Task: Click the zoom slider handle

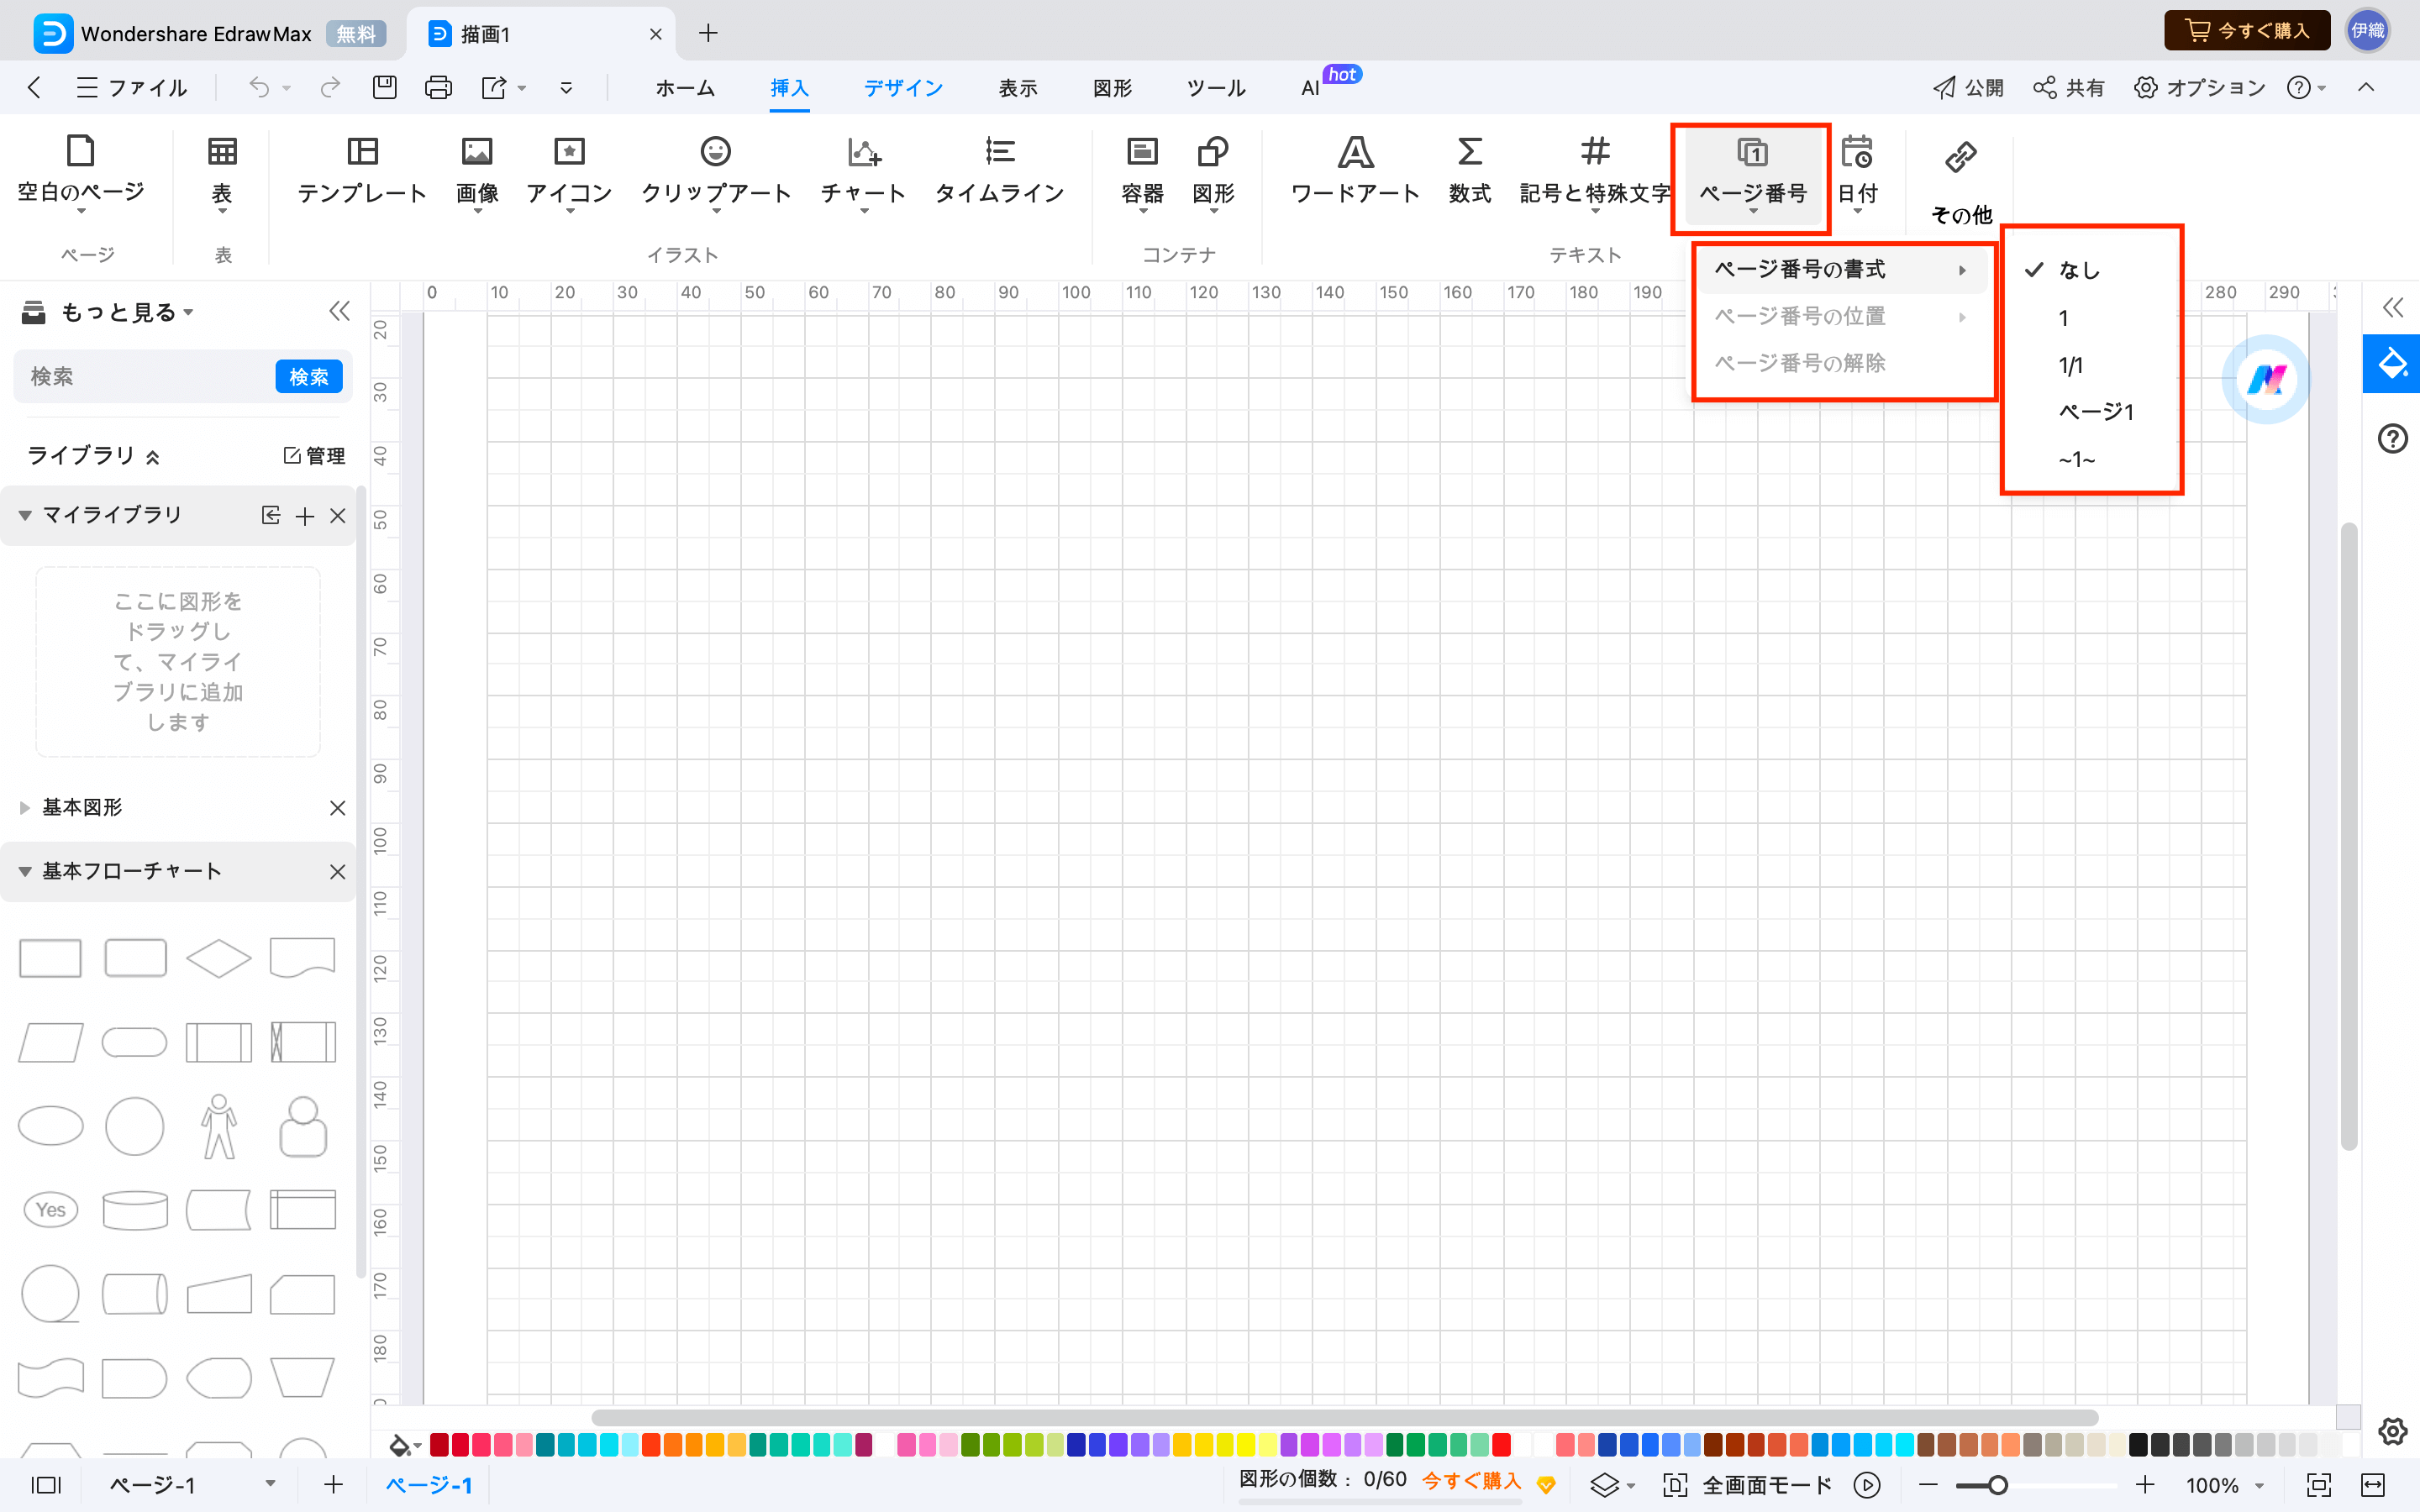Action: pyautogui.click(x=1997, y=1485)
